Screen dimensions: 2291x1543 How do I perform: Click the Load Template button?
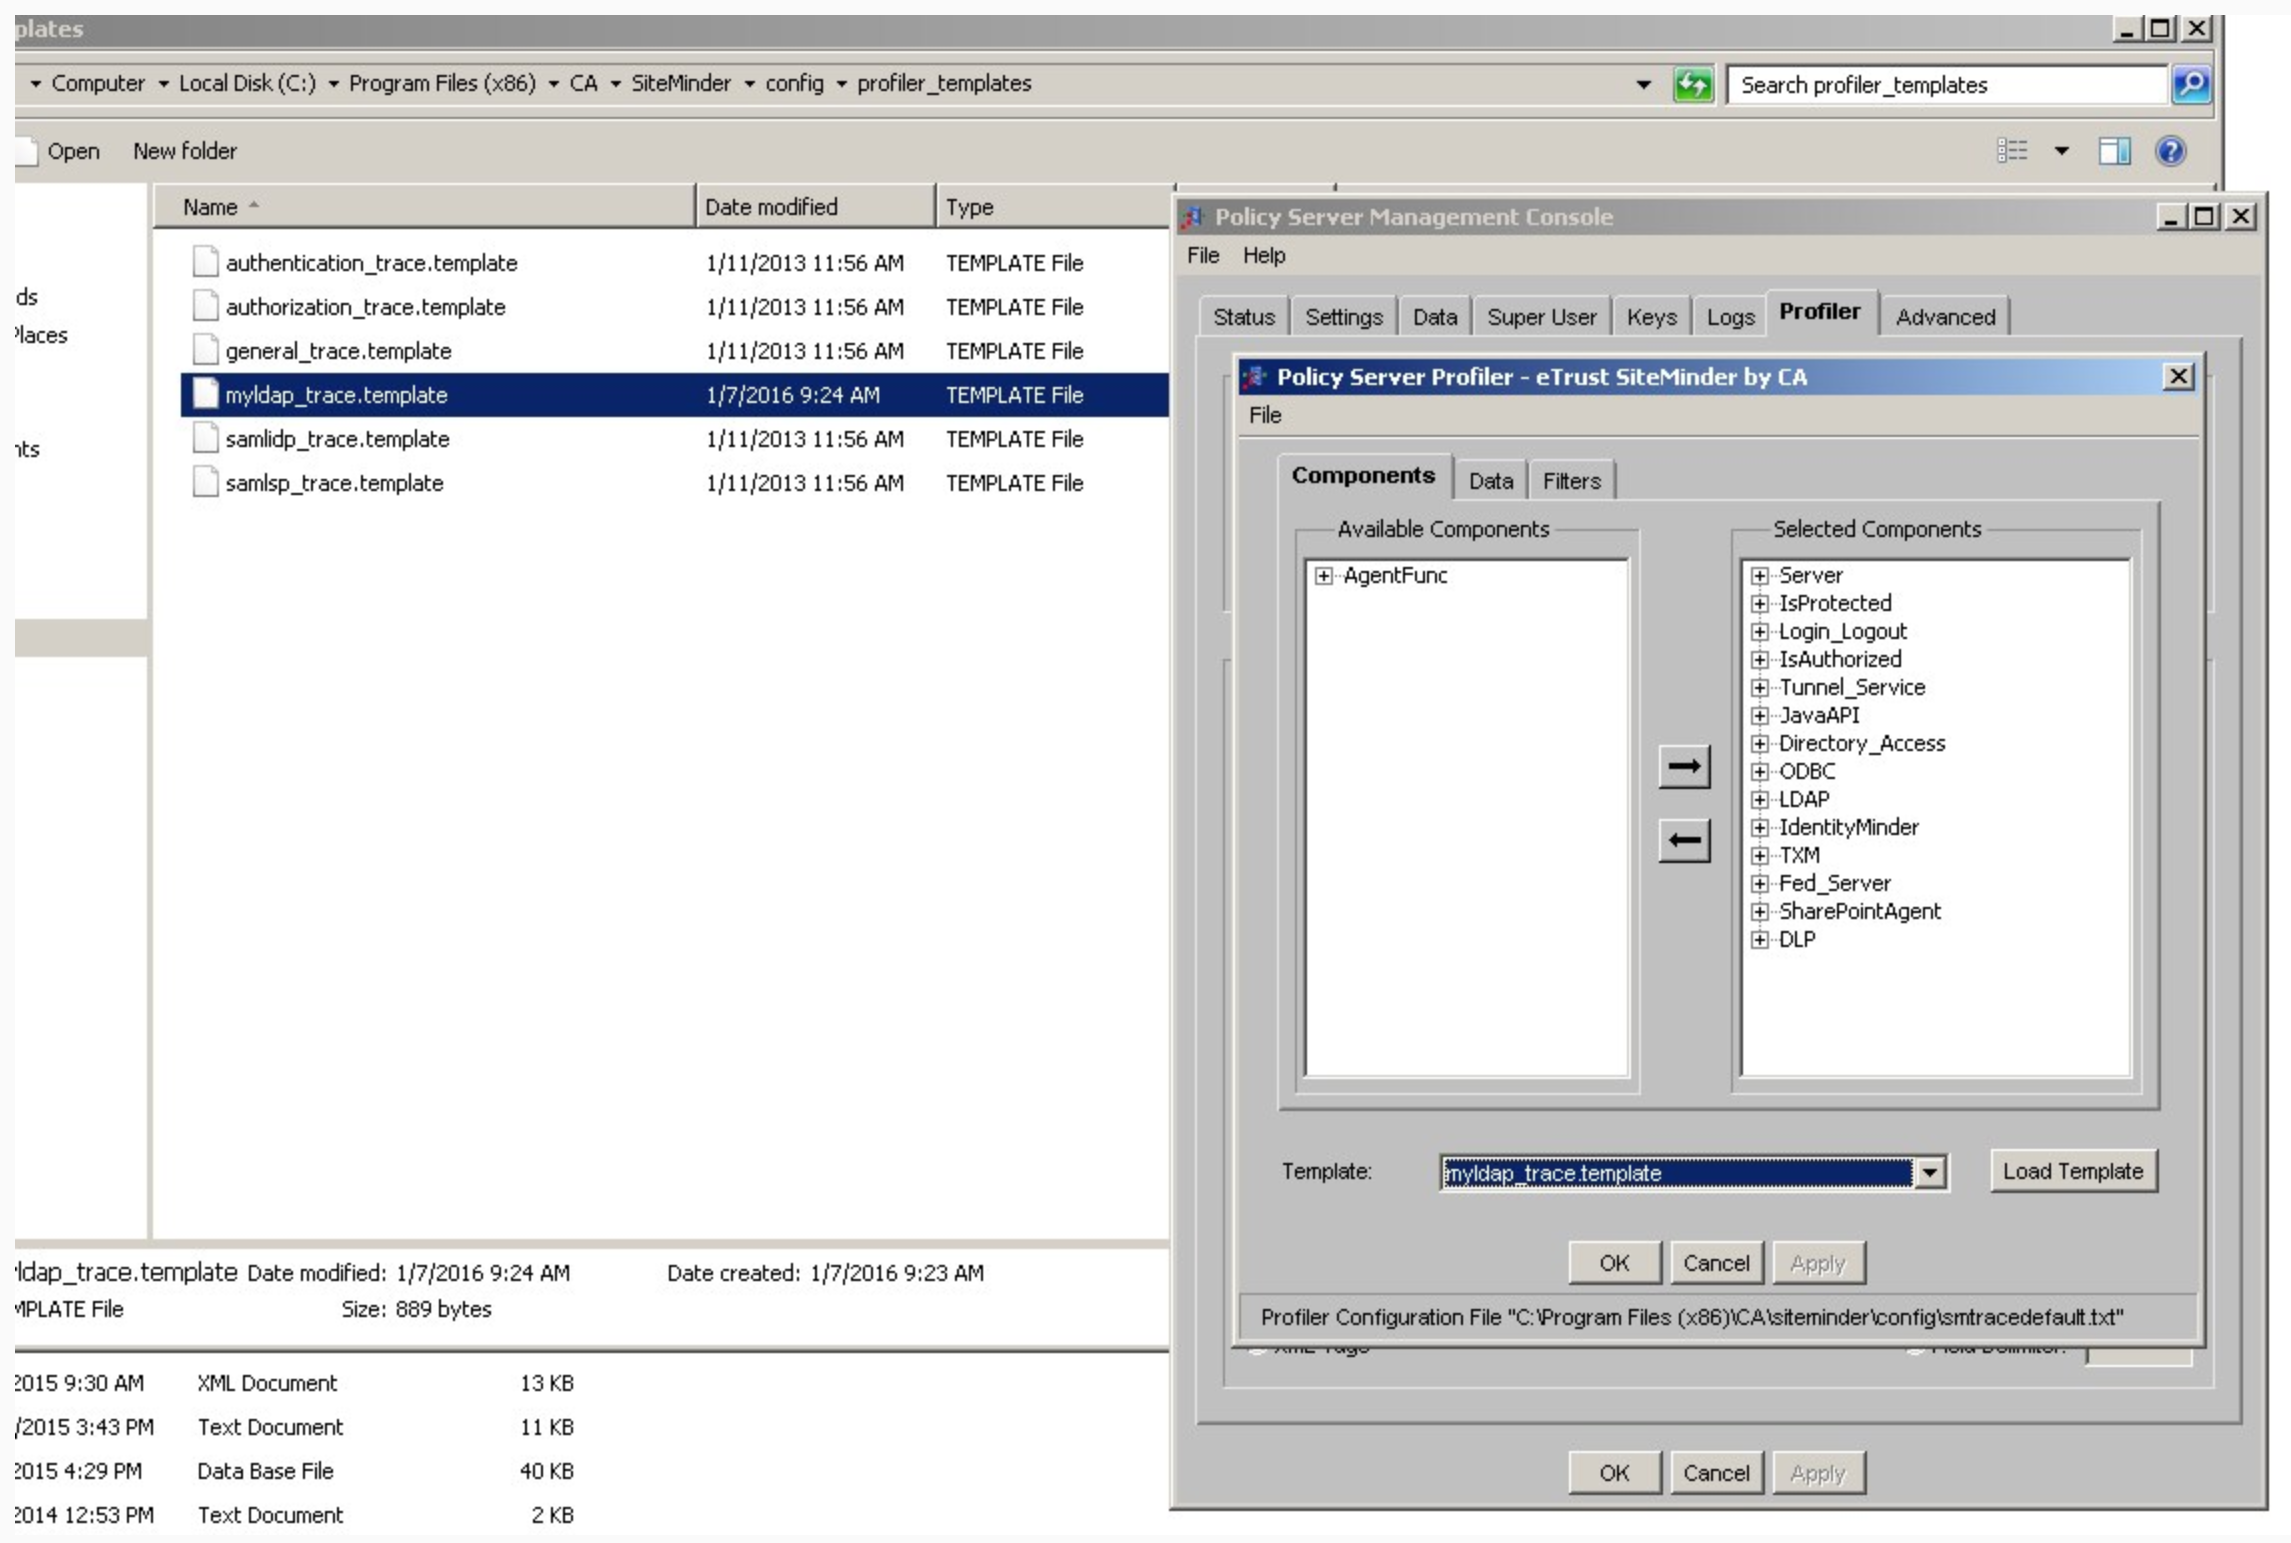coord(2072,1171)
